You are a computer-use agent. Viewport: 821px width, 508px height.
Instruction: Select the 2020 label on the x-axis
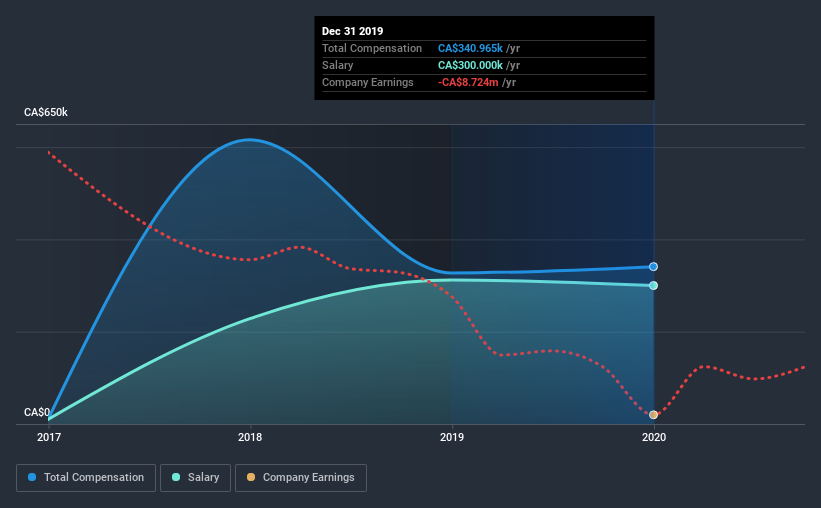coord(653,437)
